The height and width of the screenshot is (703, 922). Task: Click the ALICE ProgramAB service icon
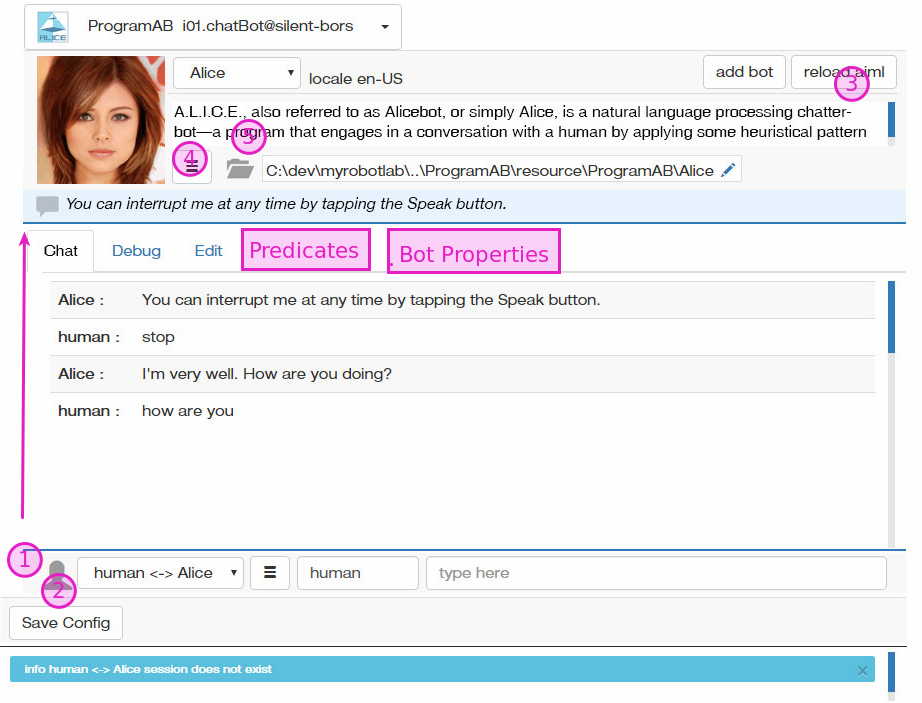(x=52, y=27)
